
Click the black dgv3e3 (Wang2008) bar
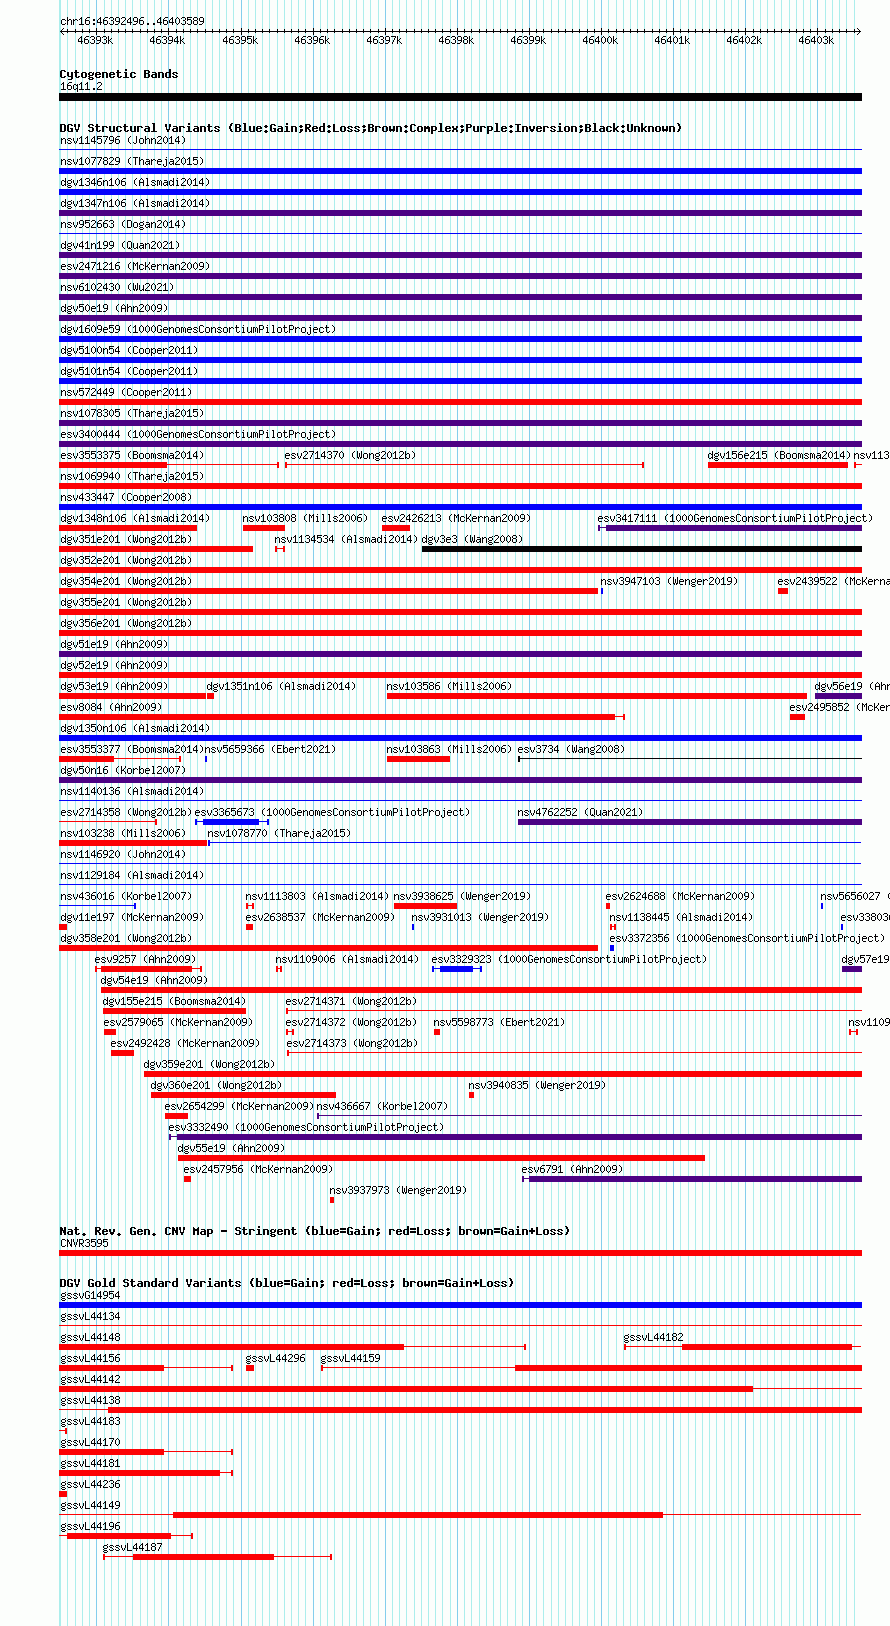tap(641, 549)
